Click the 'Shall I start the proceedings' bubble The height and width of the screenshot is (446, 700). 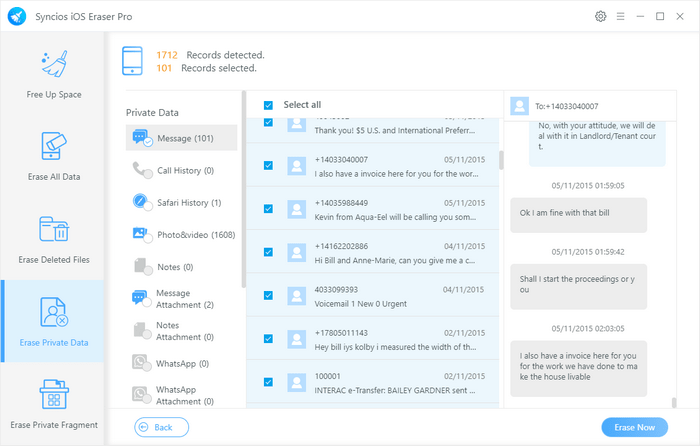coord(579,287)
